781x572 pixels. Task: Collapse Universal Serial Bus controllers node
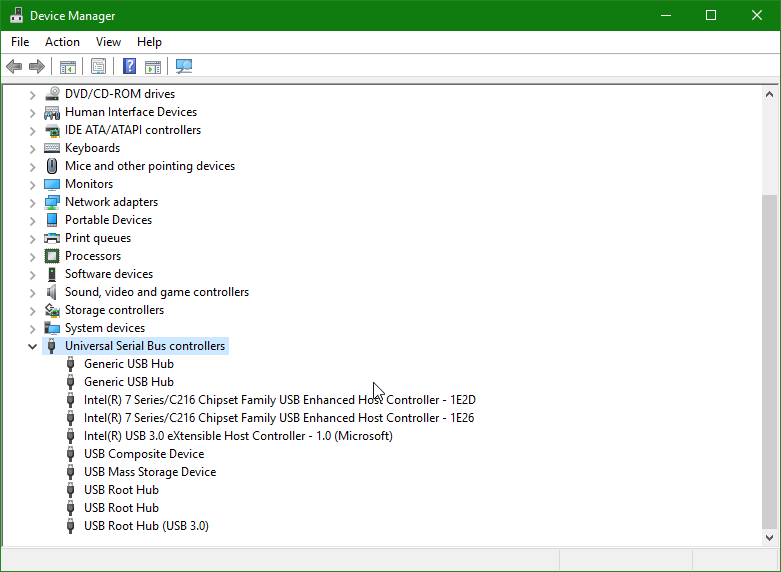(32, 346)
